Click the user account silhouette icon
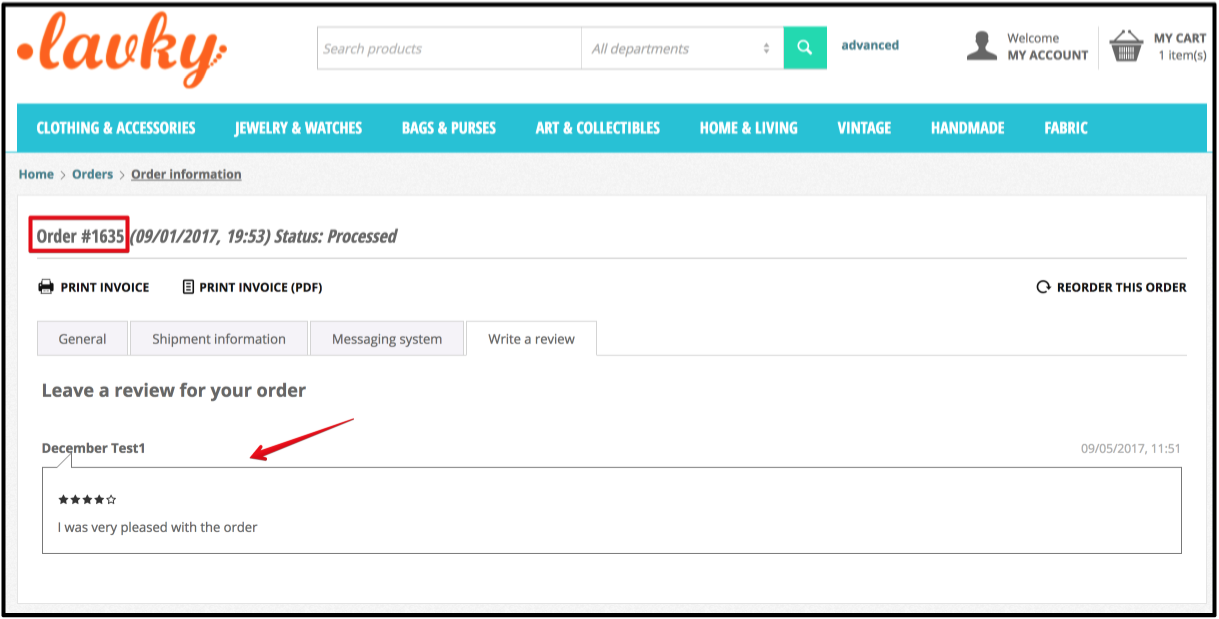Screen dimensions: 1219x619 coord(982,46)
